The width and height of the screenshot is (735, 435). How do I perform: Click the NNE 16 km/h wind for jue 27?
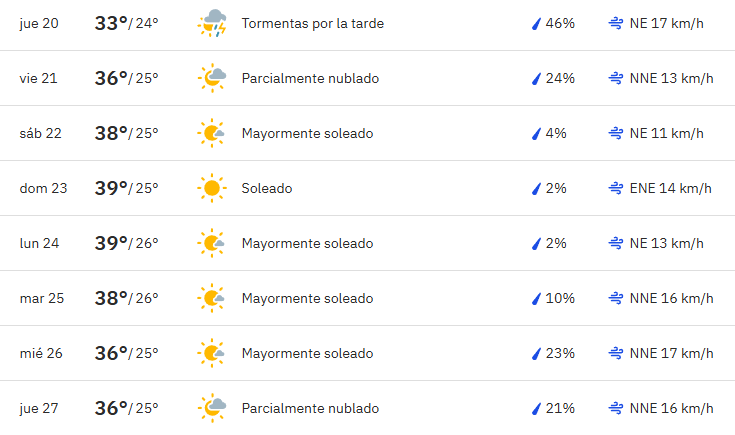pos(671,408)
